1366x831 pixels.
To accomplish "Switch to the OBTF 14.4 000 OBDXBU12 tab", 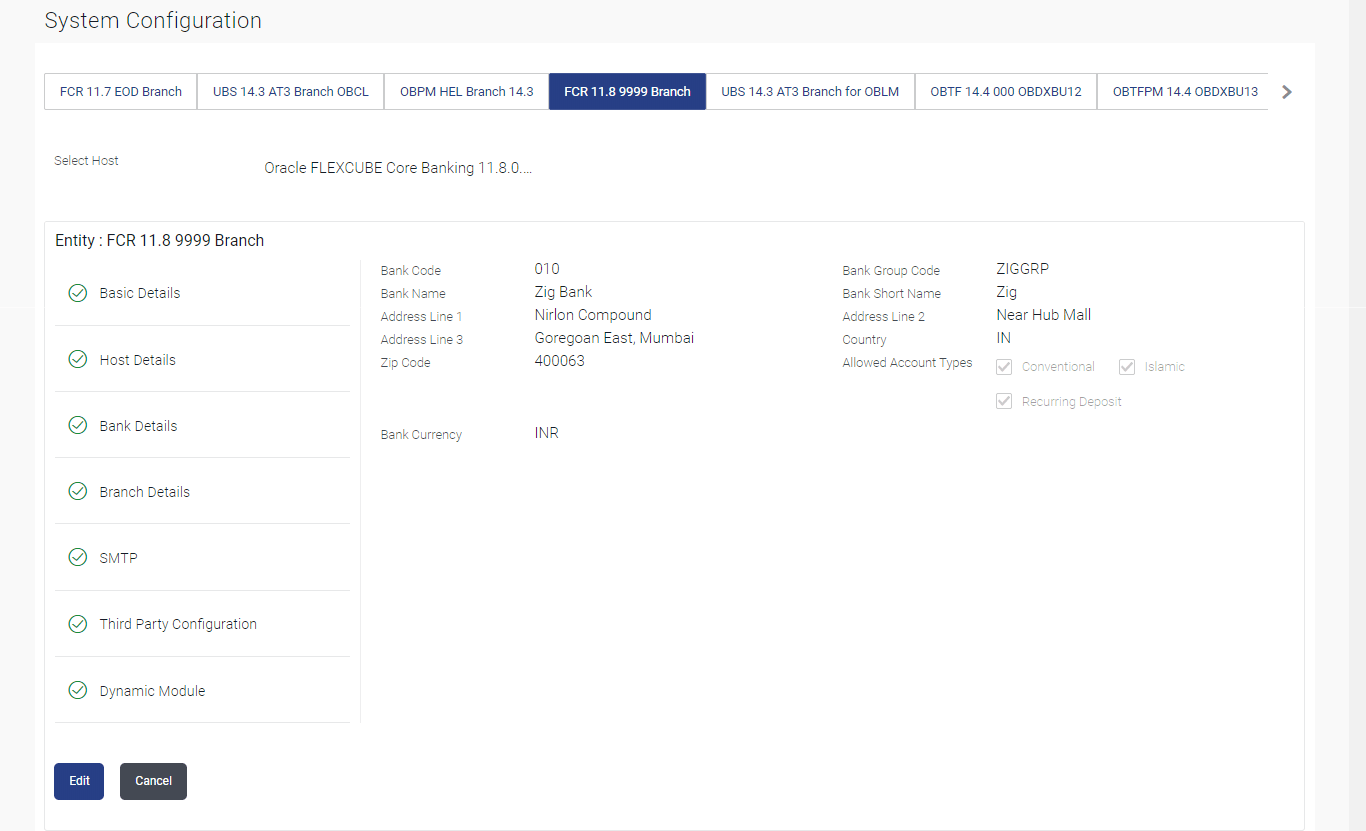I will (1006, 91).
